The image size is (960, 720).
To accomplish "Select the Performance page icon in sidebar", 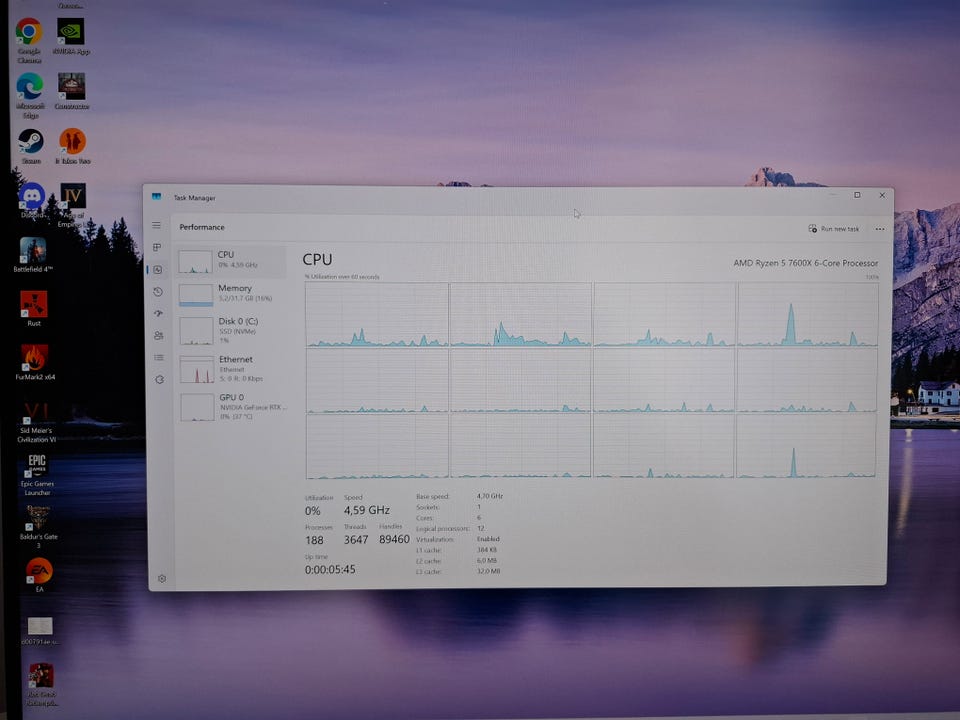I will [x=157, y=269].
